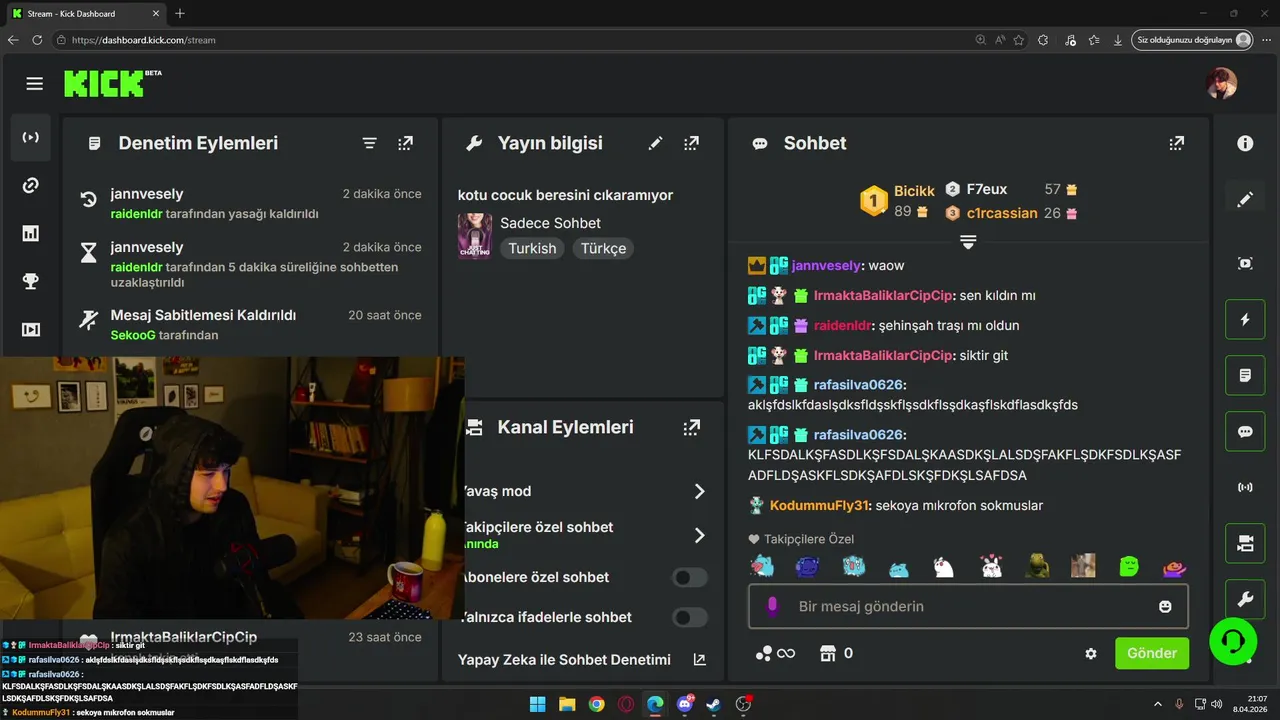Viewport: 1280px width, 720px height.
Task: Click the Turkish tag chip
Action: [x=532, y=248]
